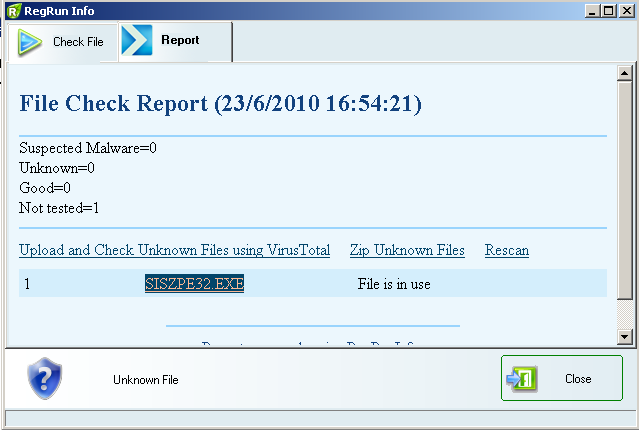Click the Close button
The height and width of the screenshot is (430, 639).
[562, 378]
